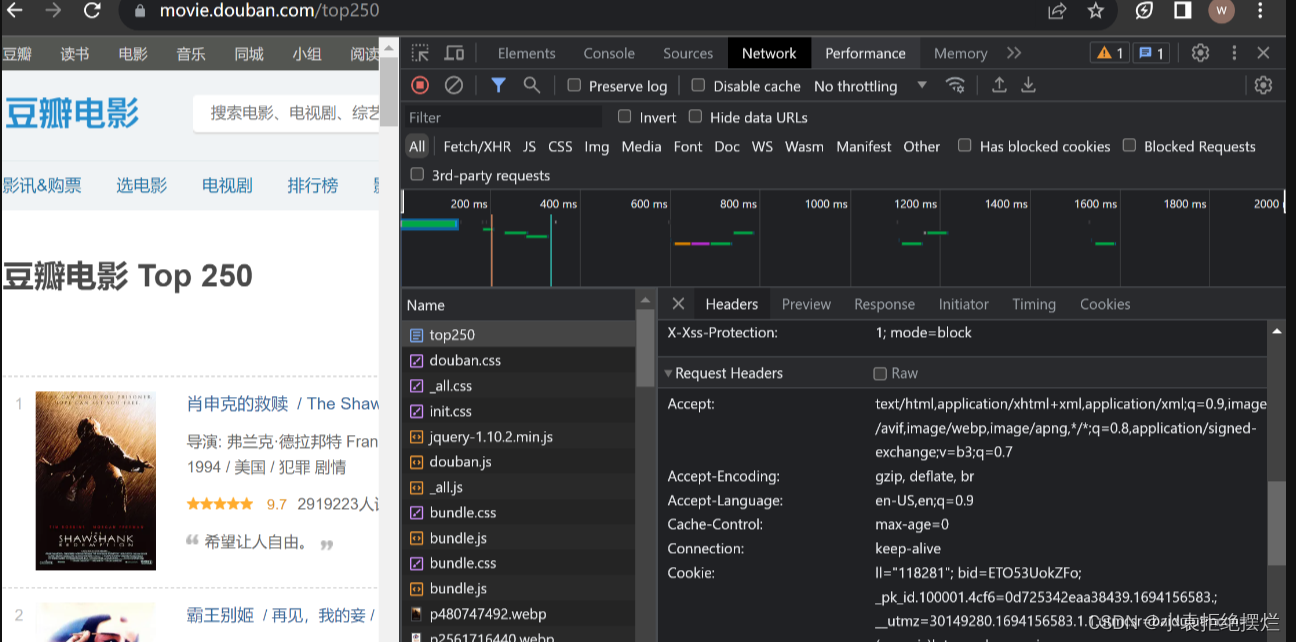Check Blocked Requests checkbox
1296x642 pixels.
pos(1129,145)
